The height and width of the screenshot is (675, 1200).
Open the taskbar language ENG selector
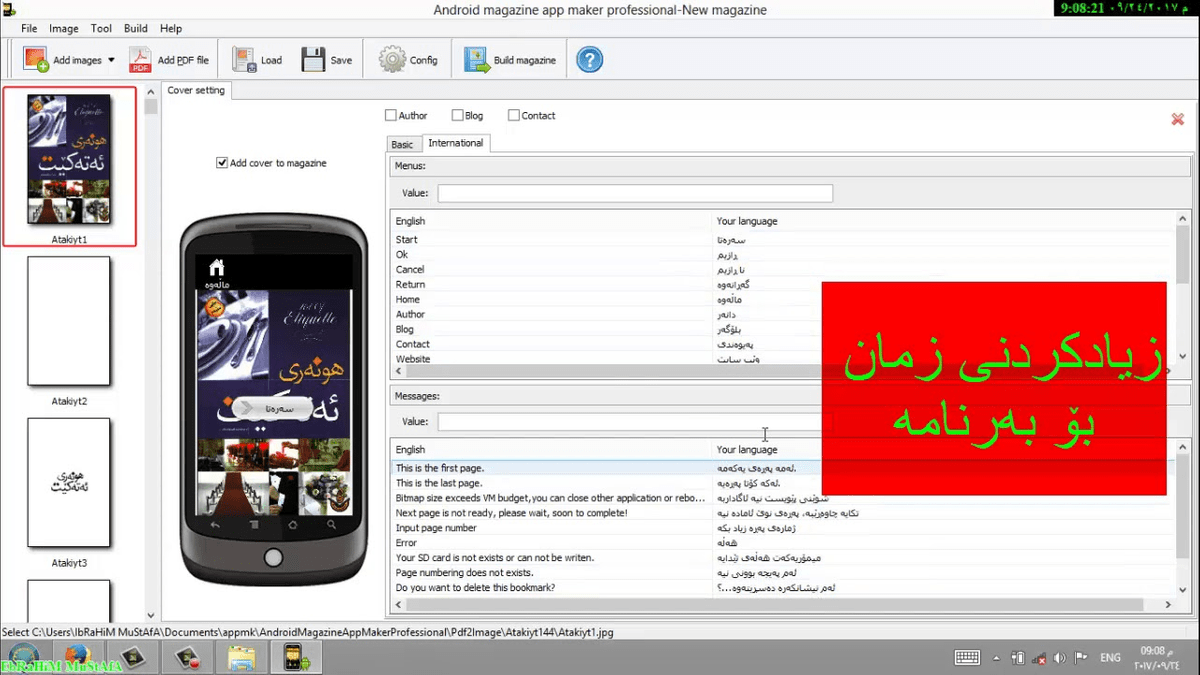click(x=1110, y=657)
